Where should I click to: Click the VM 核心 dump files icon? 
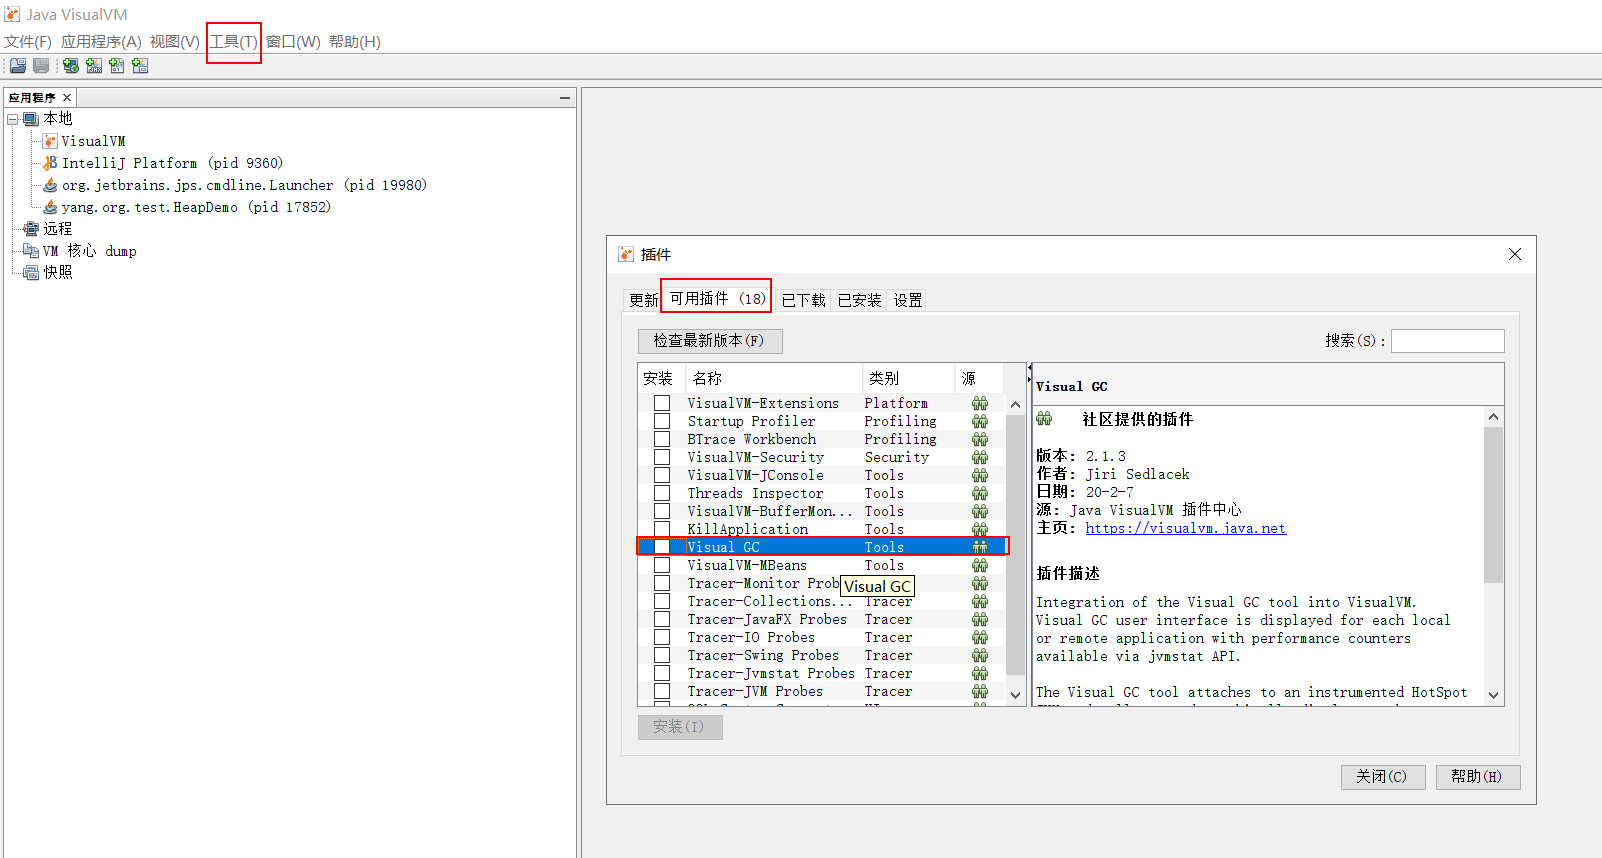pyautogui.click(x=31, y=251)
